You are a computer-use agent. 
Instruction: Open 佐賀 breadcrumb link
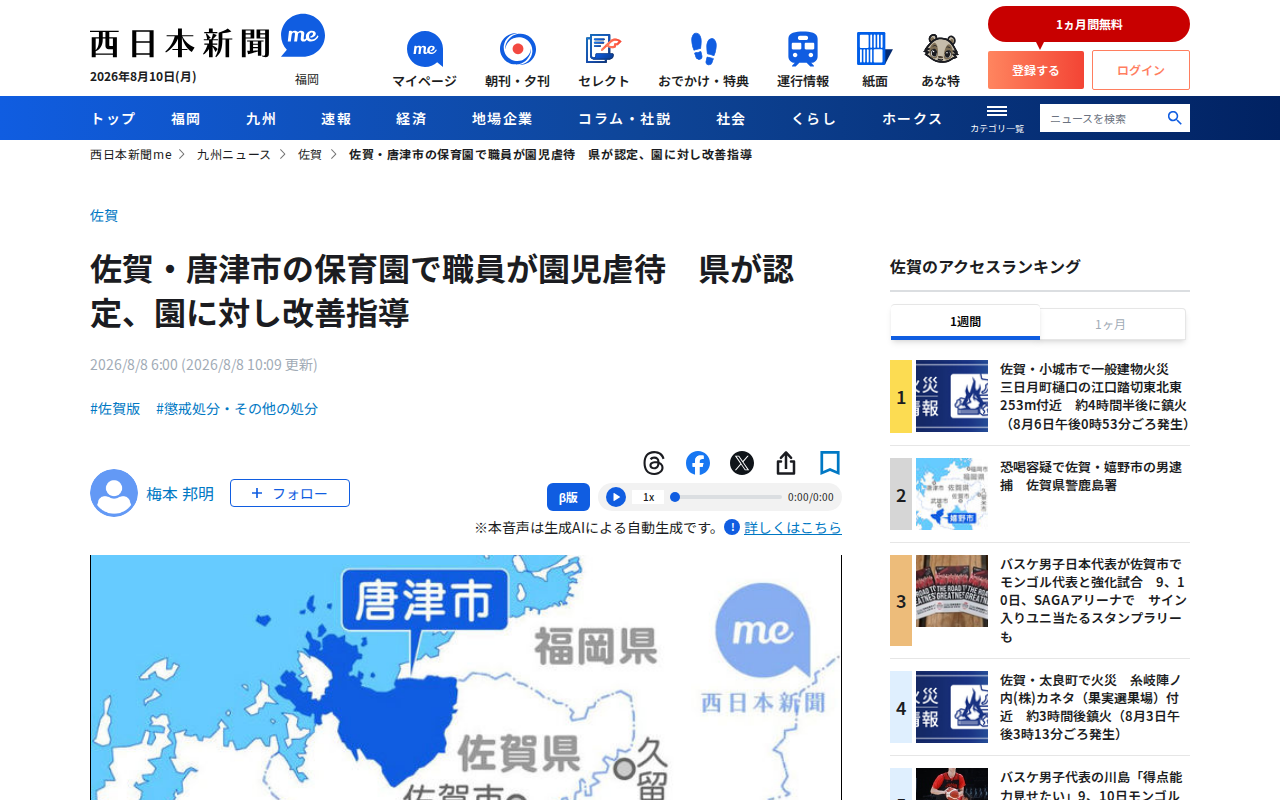[x=310, y=155]
